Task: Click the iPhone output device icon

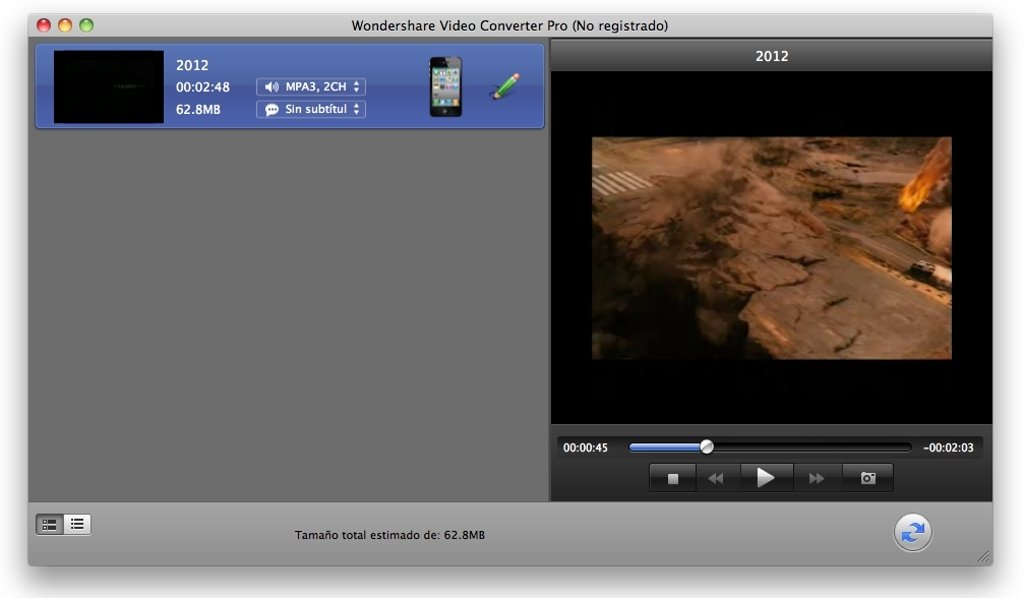Action: click(x=445, y=87)
